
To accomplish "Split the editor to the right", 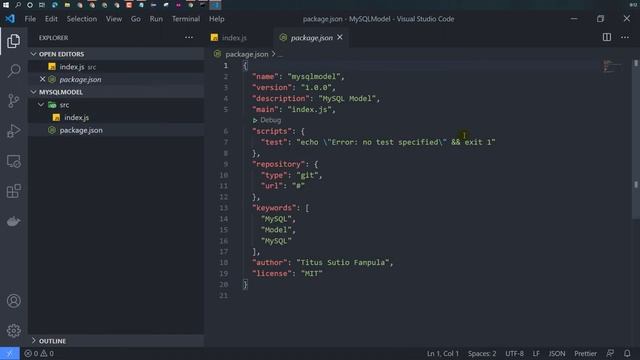I will [x=607, y=38].
